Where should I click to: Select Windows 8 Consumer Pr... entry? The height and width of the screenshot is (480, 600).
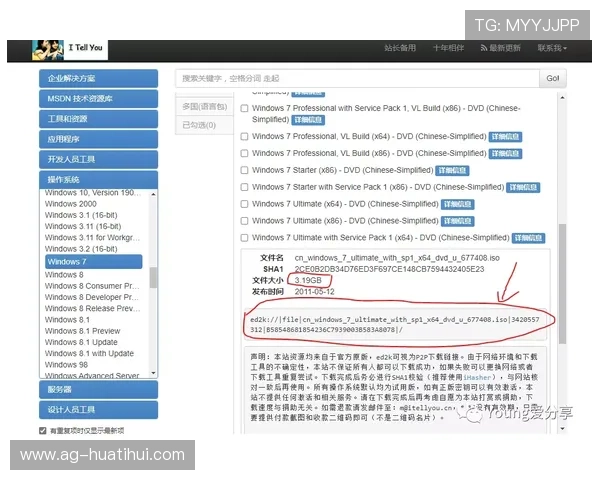[x=92, y=286]
